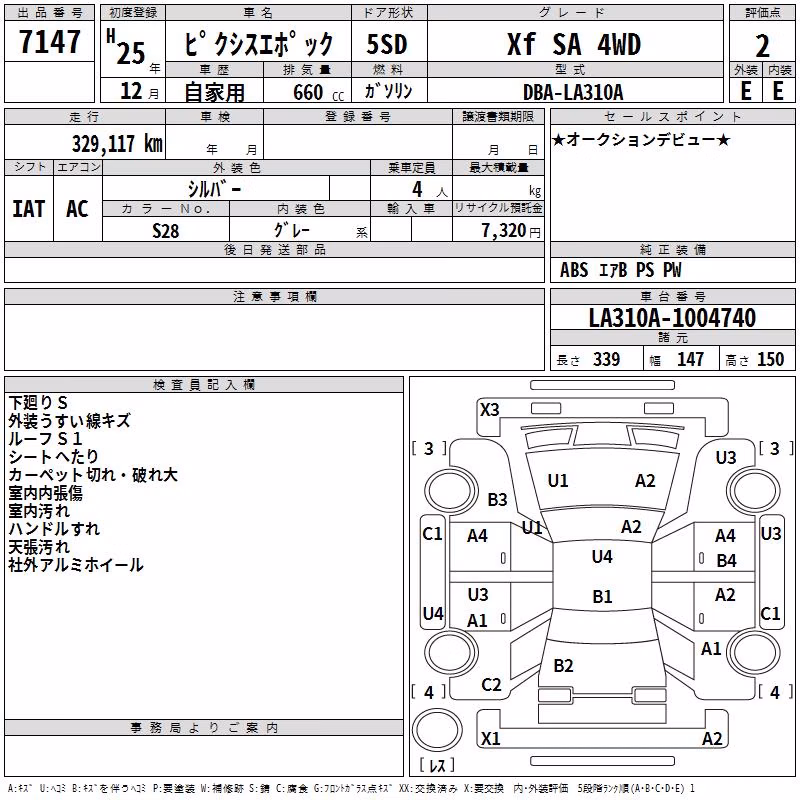Image resolution: width=800 pixels, height=800 pixels.
Task: Select recycle deposit 7,320円
Action: click(511, 231)
